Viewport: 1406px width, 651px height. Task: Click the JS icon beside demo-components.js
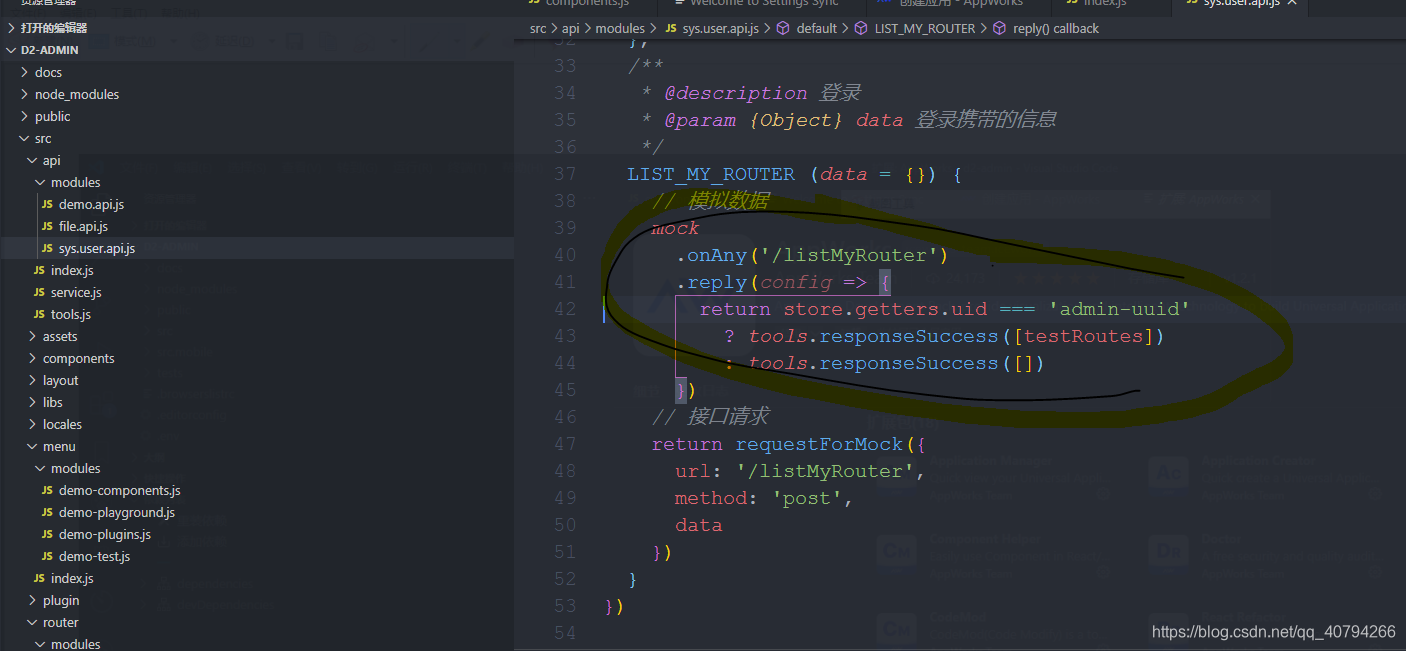pos(47,490)
